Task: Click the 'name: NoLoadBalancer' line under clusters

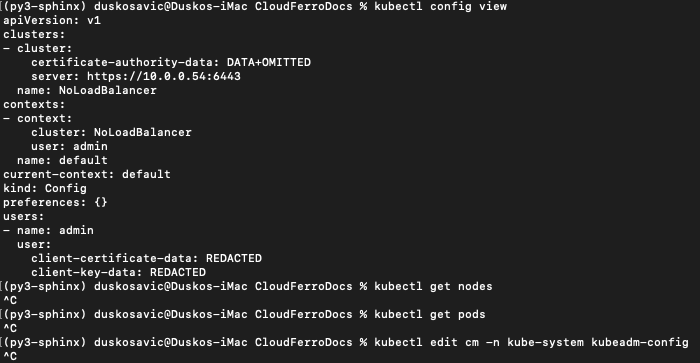Action: [87, 90]
